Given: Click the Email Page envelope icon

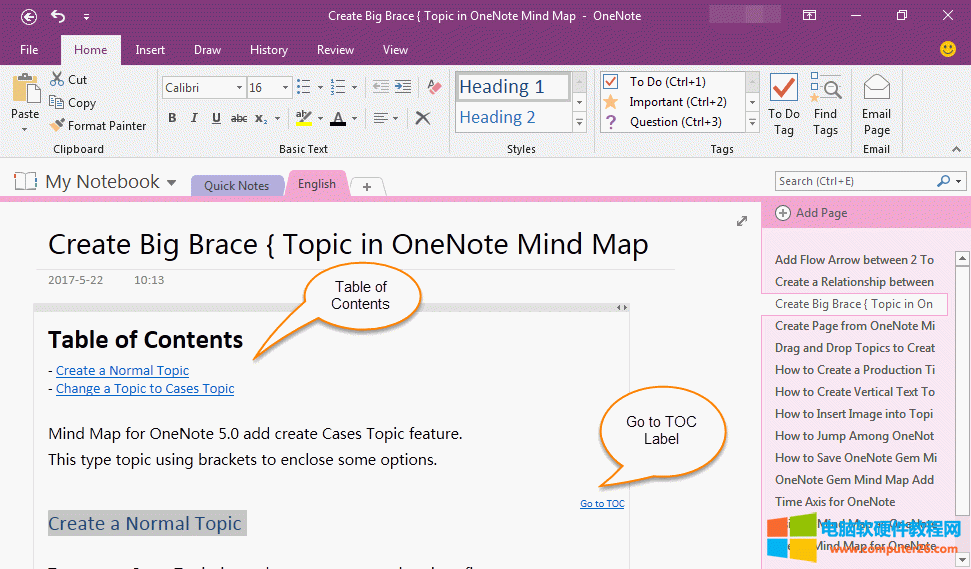Looking at the screenshot, I should click(x=876, y=88).
